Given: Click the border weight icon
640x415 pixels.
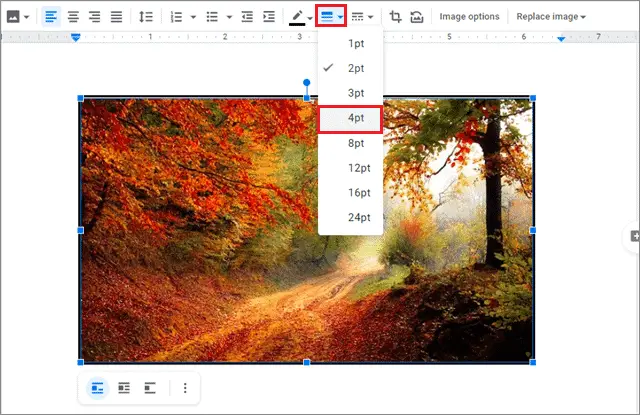Looking at the screenshot, I should tap(327, 16).
